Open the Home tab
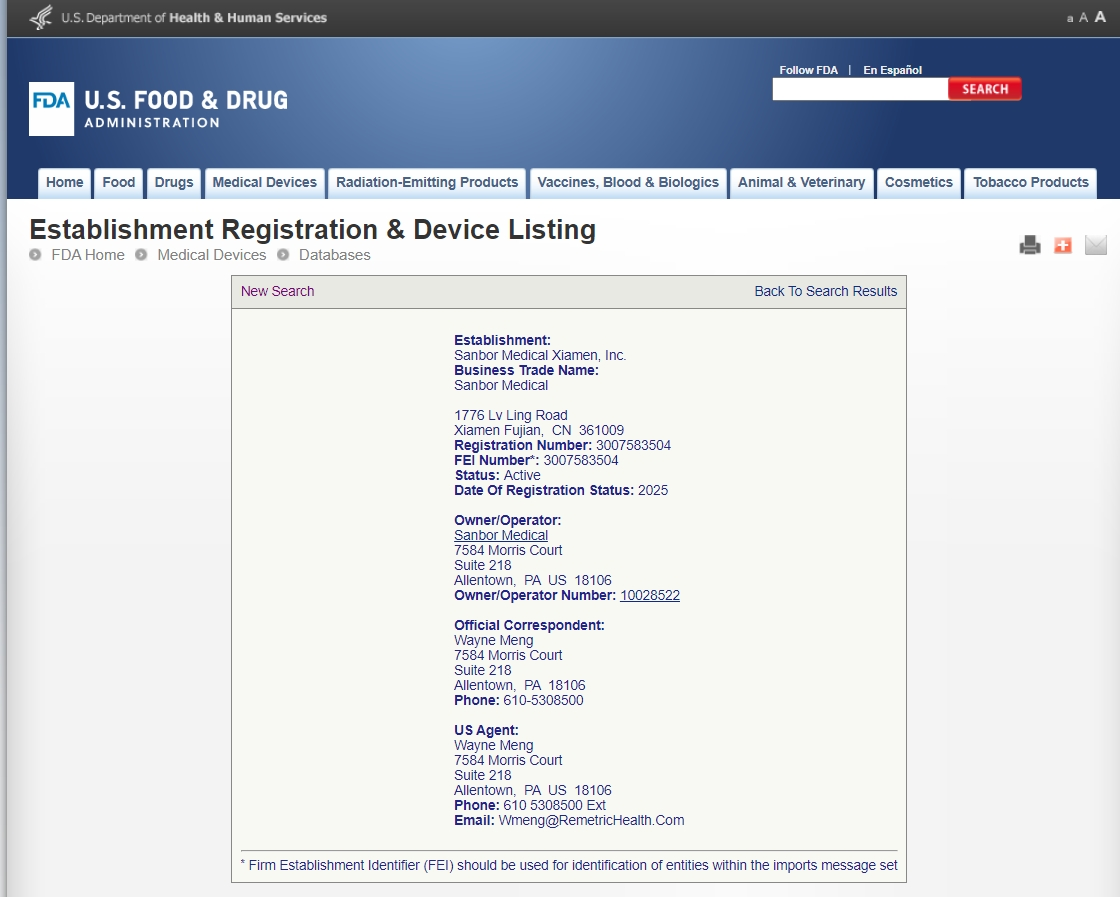 (x=64, y=183)
